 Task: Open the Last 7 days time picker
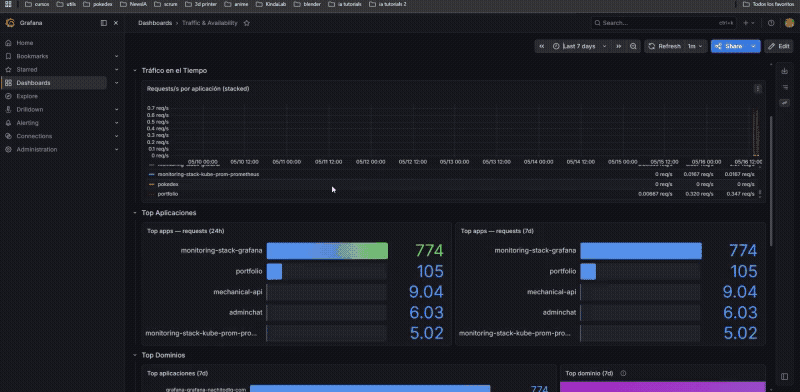coord(579,46)
